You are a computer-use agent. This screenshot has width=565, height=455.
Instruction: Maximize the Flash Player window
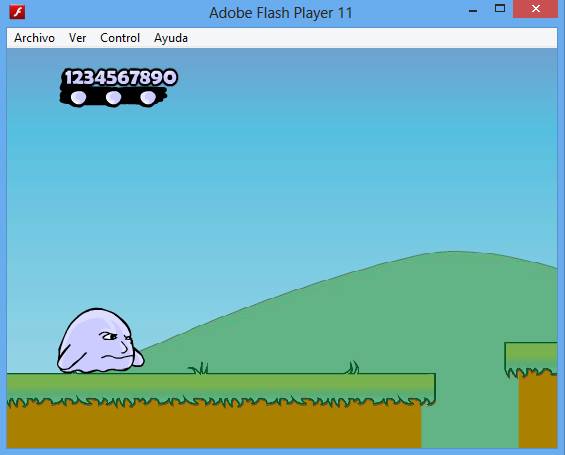pos(500,9)
